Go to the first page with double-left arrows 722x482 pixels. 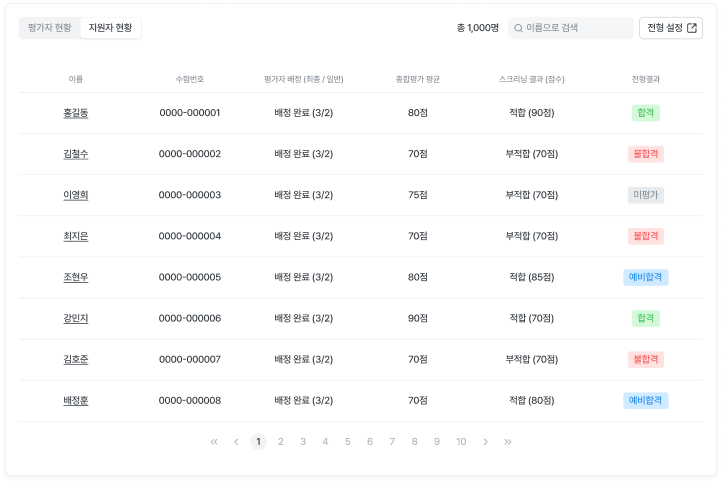[x=214, y=441]
